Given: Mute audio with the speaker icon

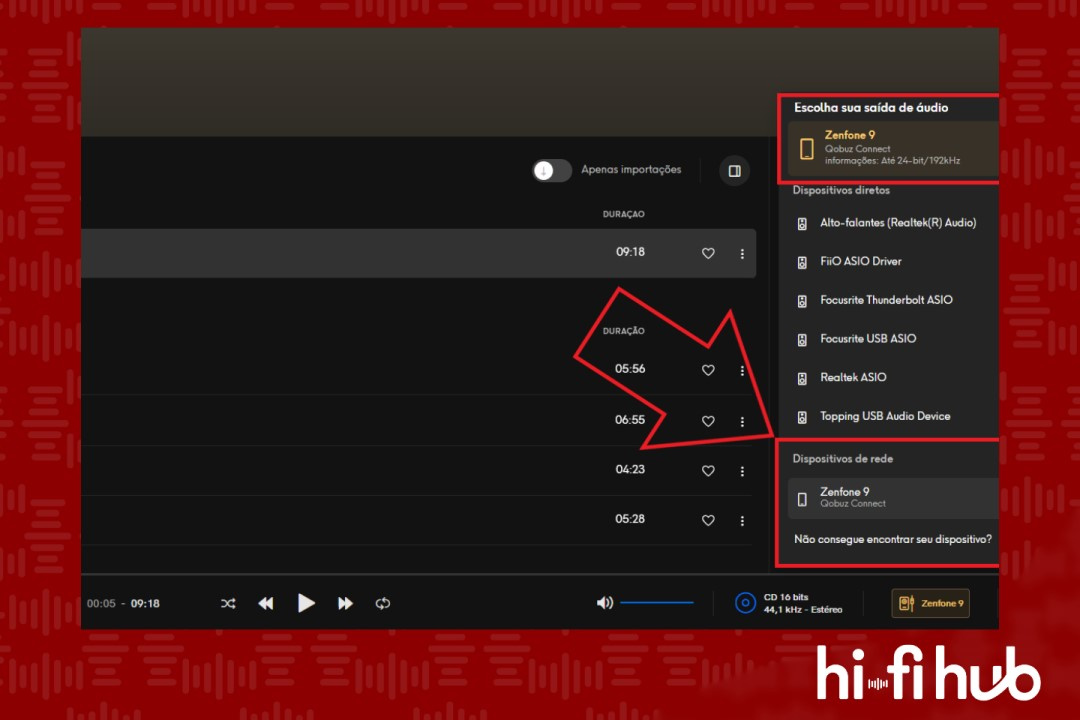Looking at the screenshot, I should click(604, 603).
